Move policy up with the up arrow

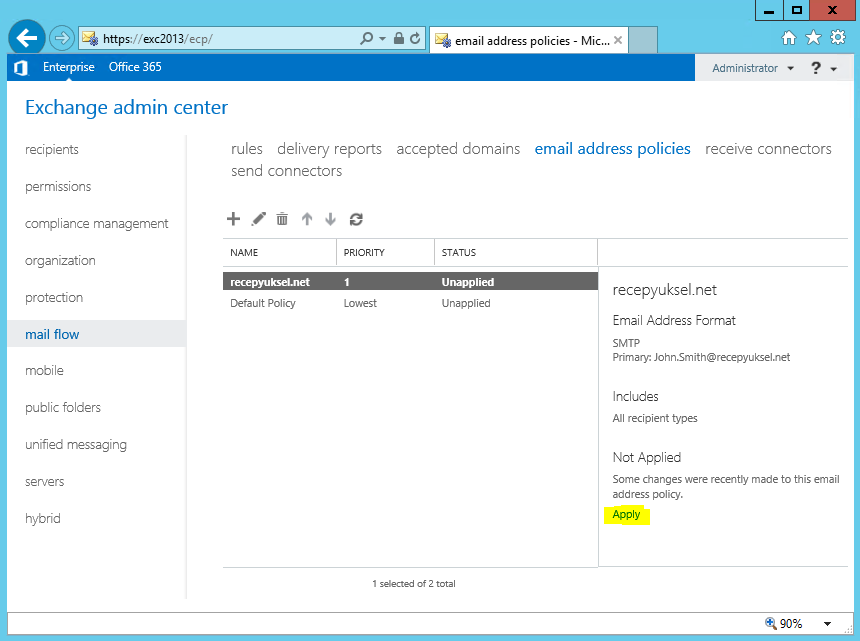[x=307, y=219]
